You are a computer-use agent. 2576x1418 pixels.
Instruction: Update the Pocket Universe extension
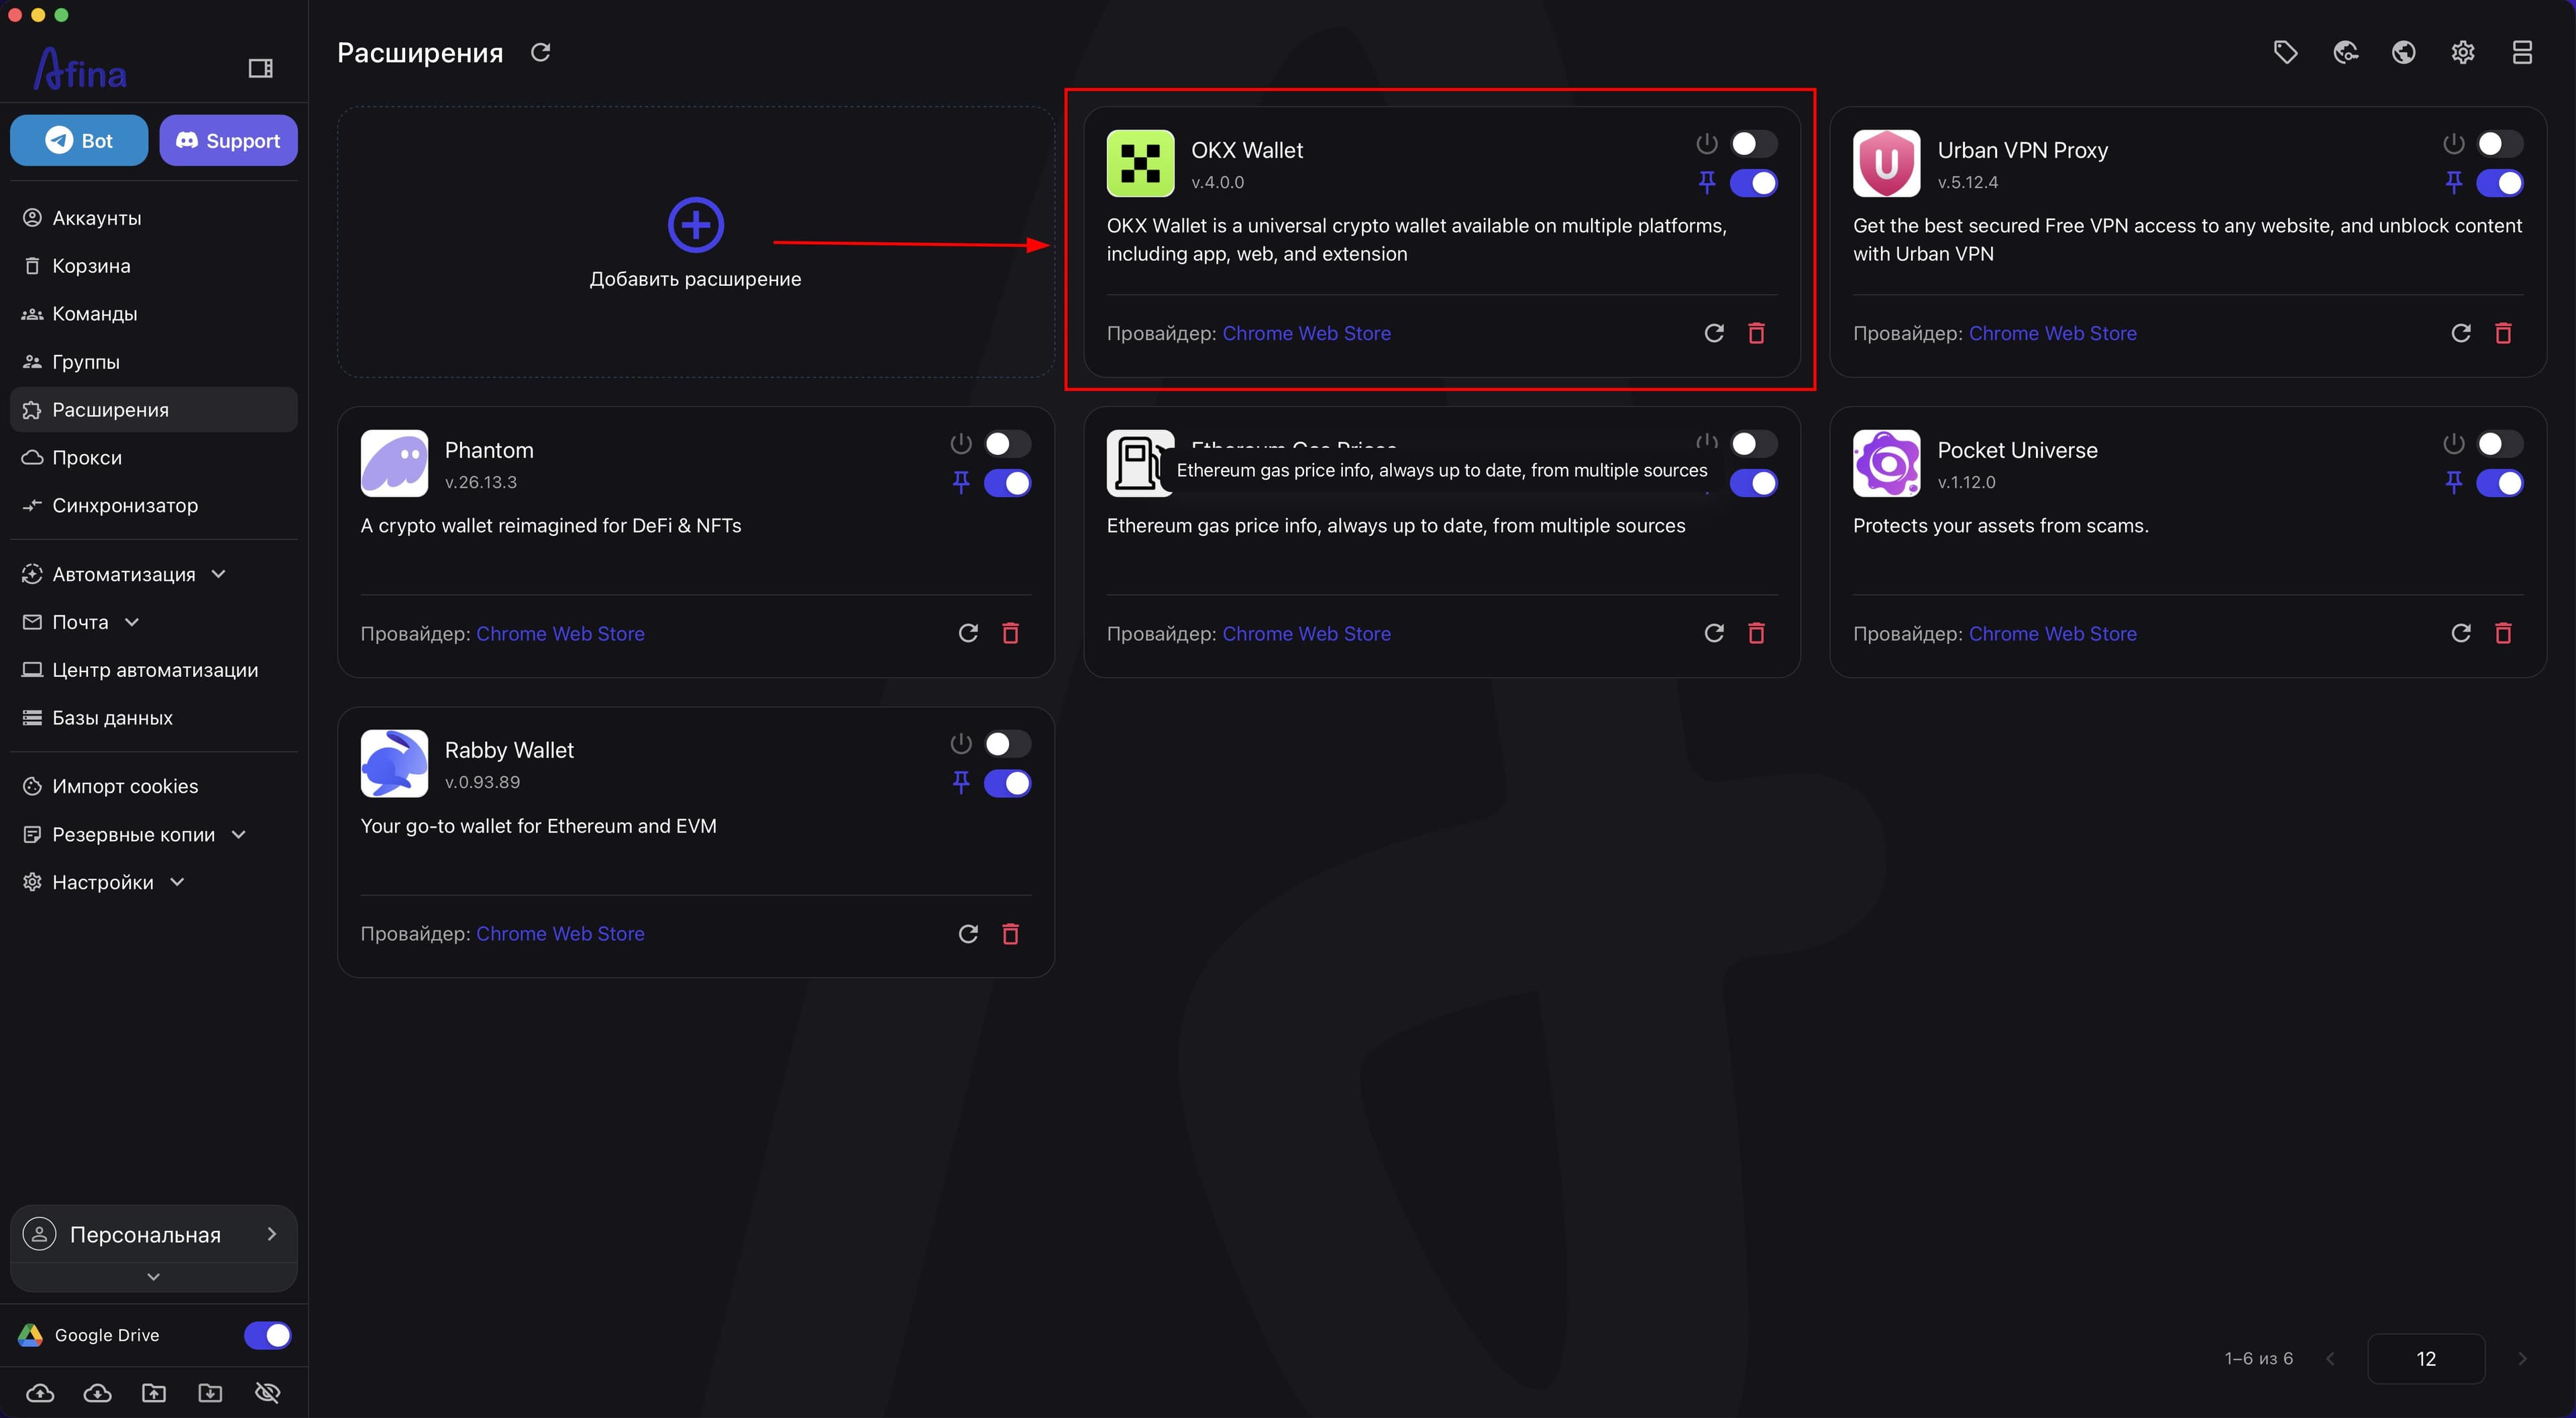click(2461, 633)
